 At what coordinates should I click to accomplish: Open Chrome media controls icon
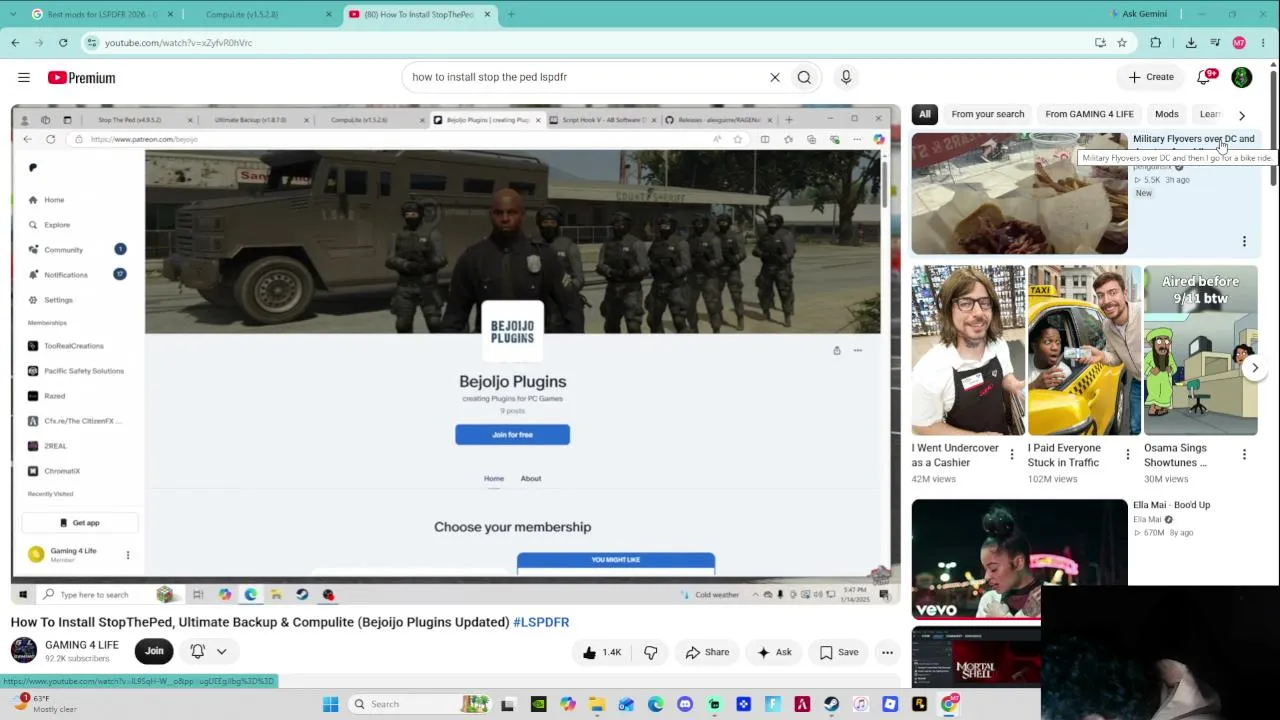1215,43
